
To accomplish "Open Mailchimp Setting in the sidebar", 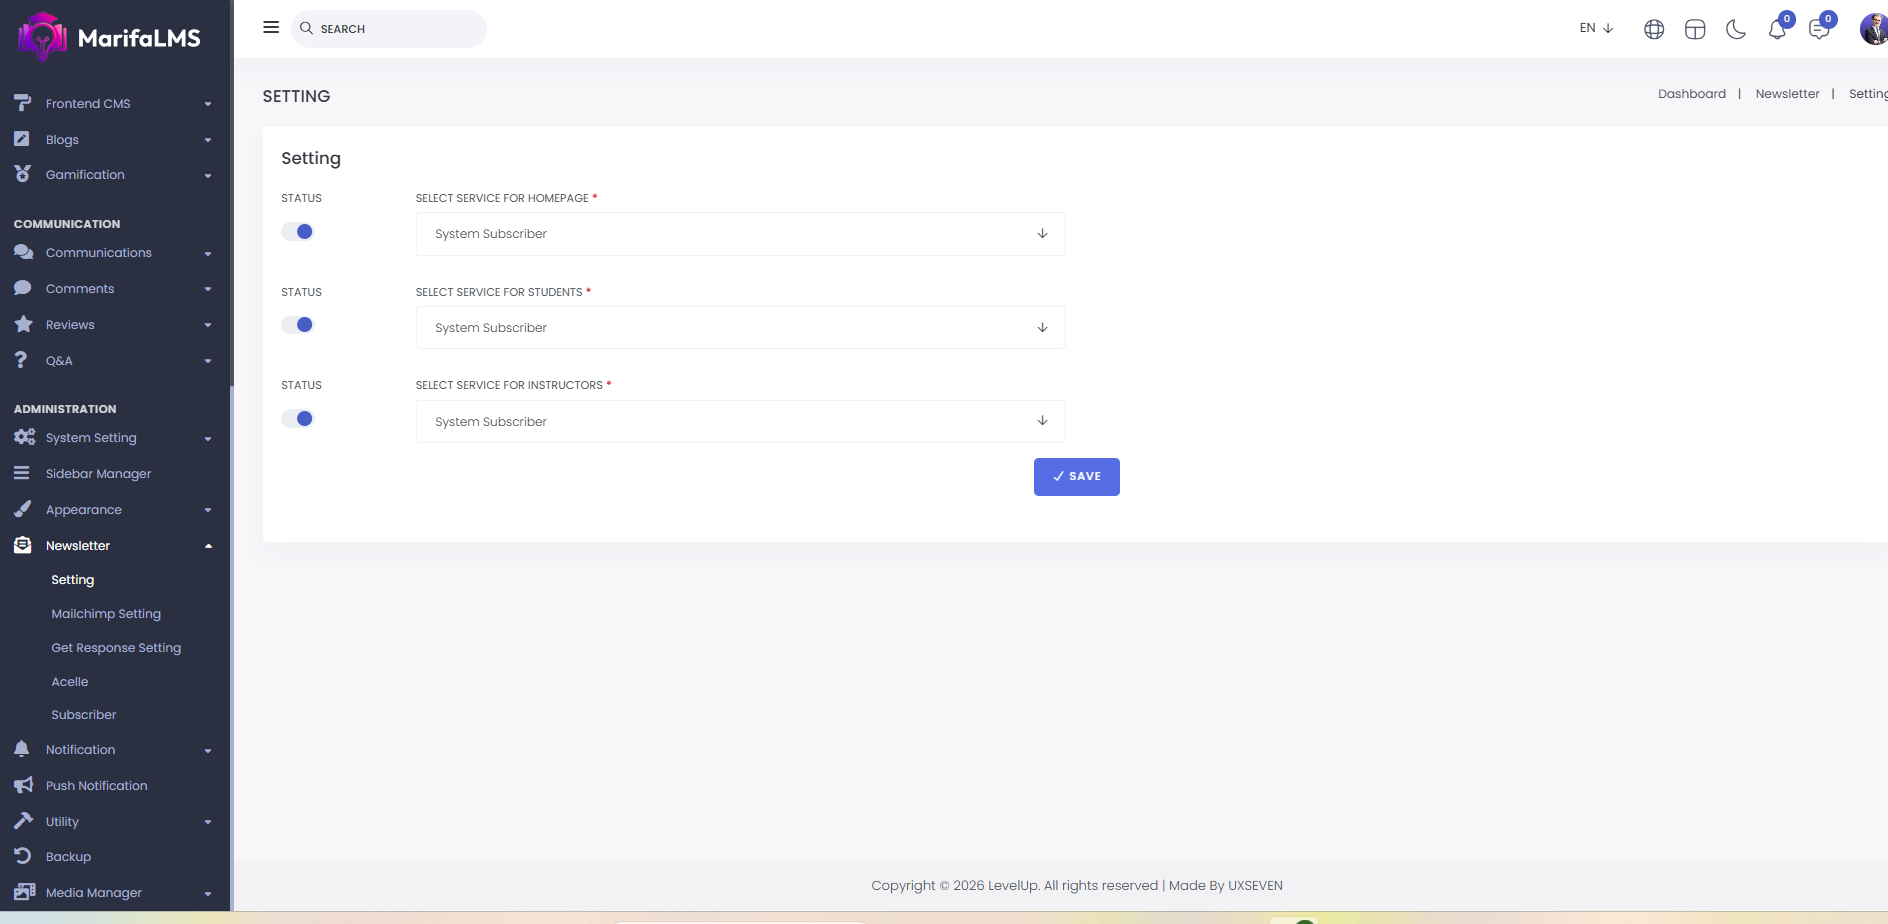I will tap(106, 614).
